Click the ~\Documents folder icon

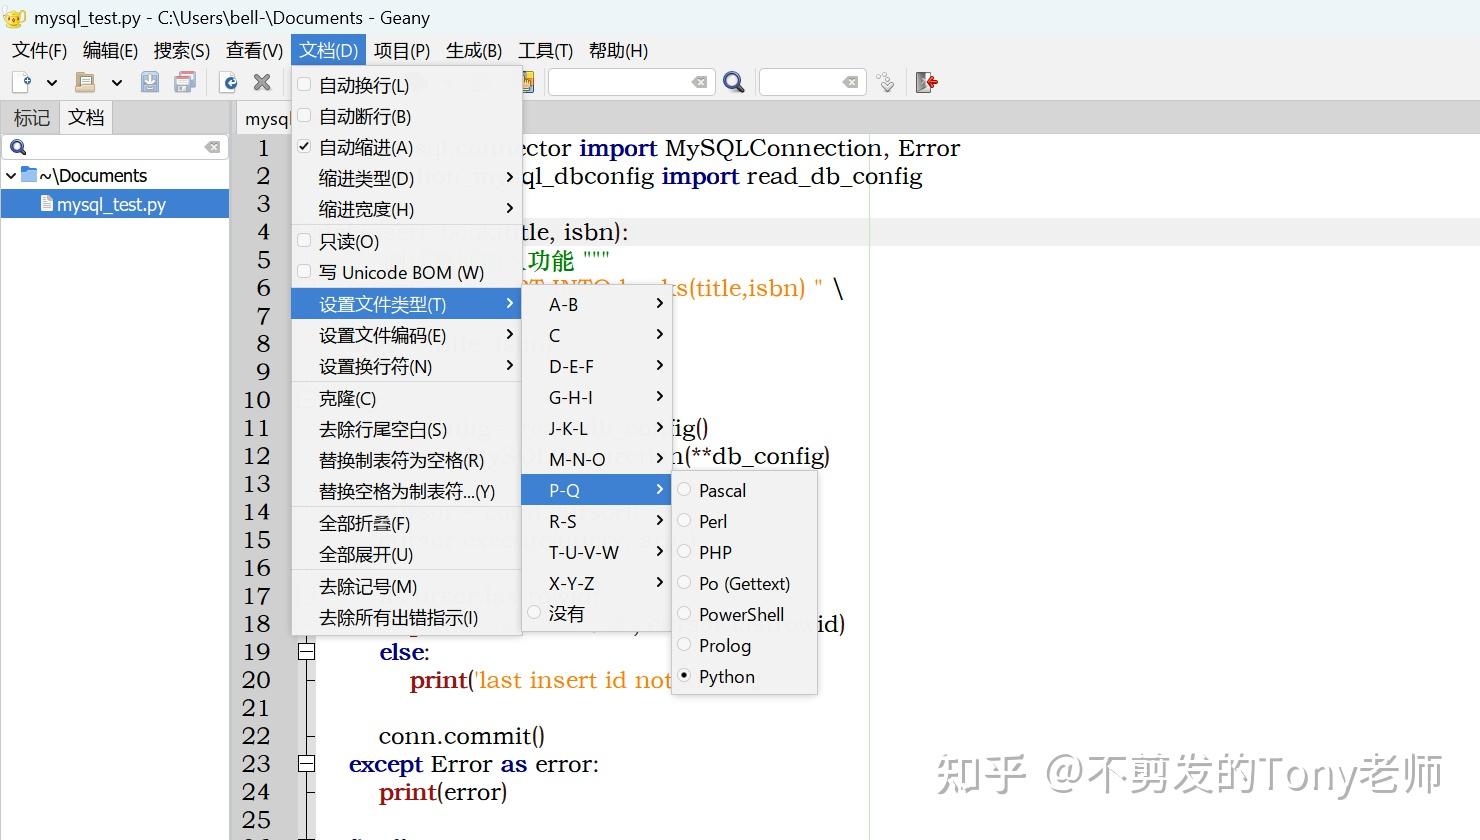click(29, 175)
